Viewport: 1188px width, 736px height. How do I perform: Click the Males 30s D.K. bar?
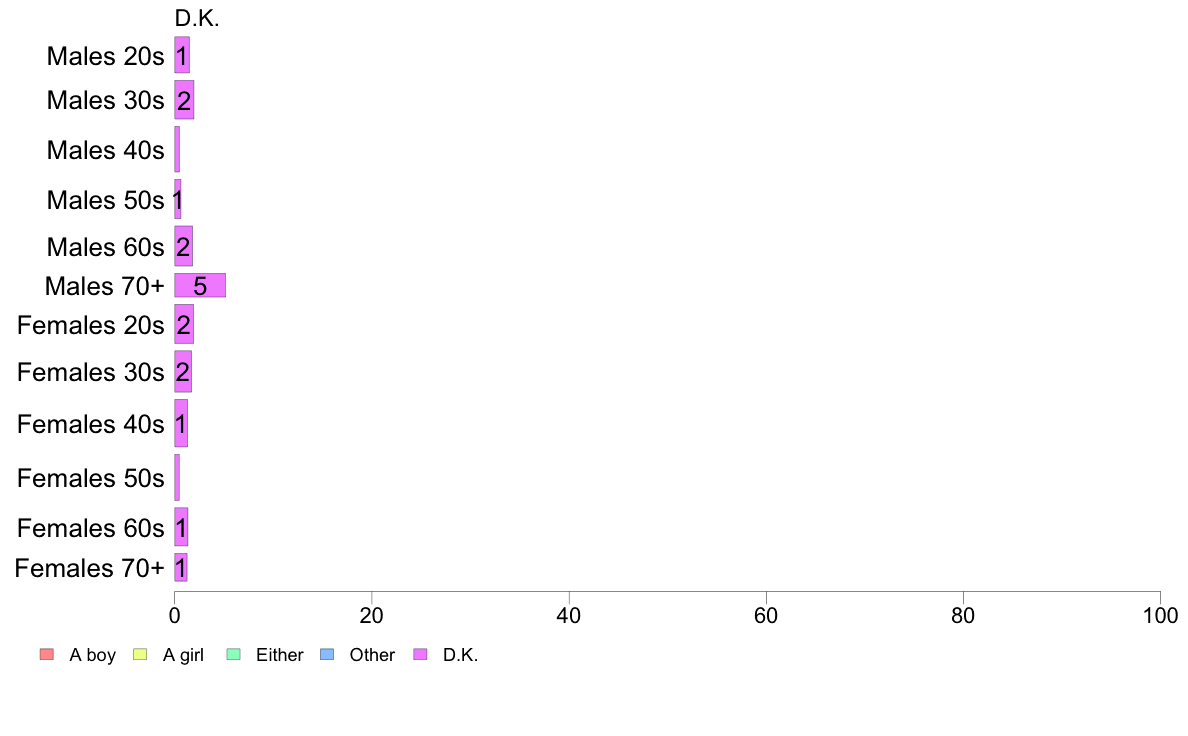pos(184,100)
